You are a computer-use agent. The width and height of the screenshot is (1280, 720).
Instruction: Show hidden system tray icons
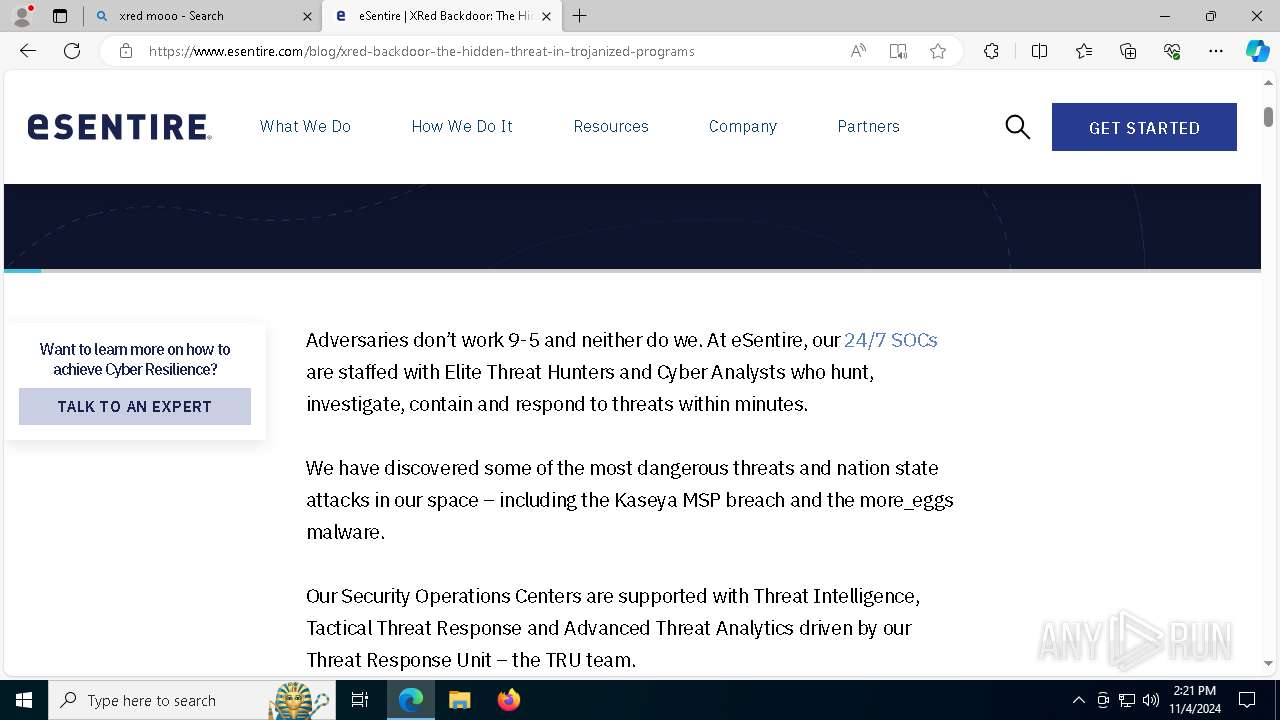click(x=1079, y=700)
